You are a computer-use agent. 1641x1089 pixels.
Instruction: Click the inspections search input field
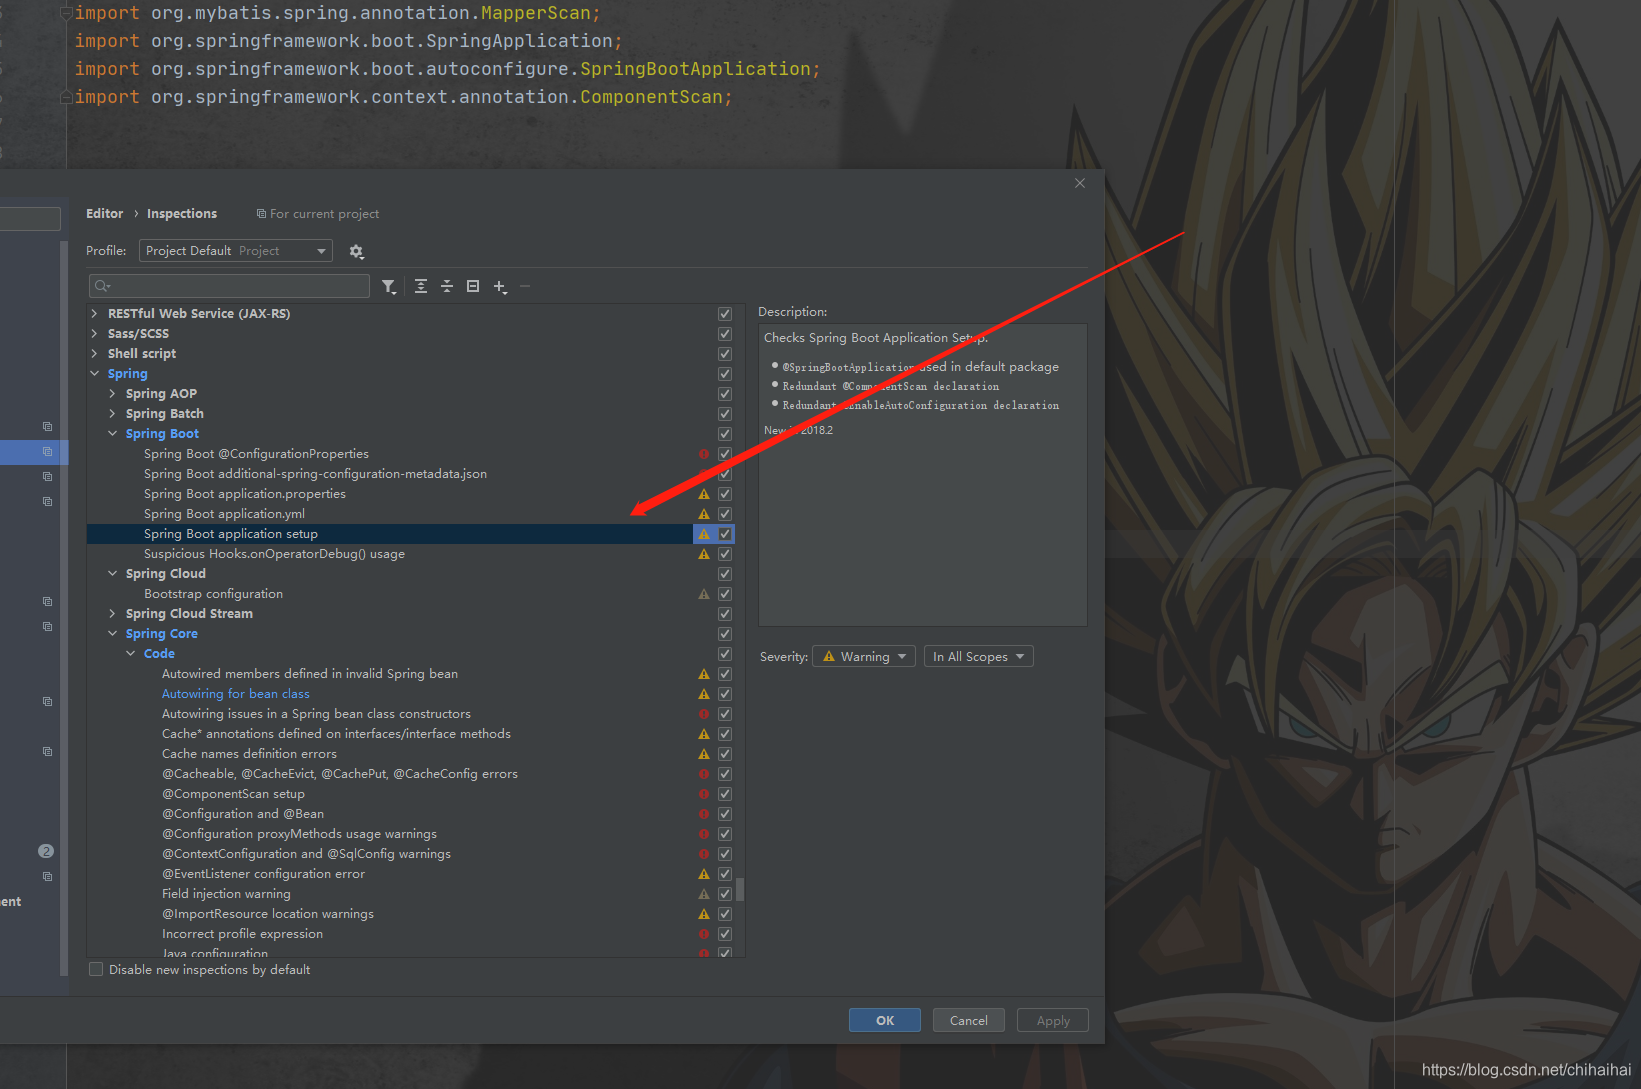(x=229, y=286)
